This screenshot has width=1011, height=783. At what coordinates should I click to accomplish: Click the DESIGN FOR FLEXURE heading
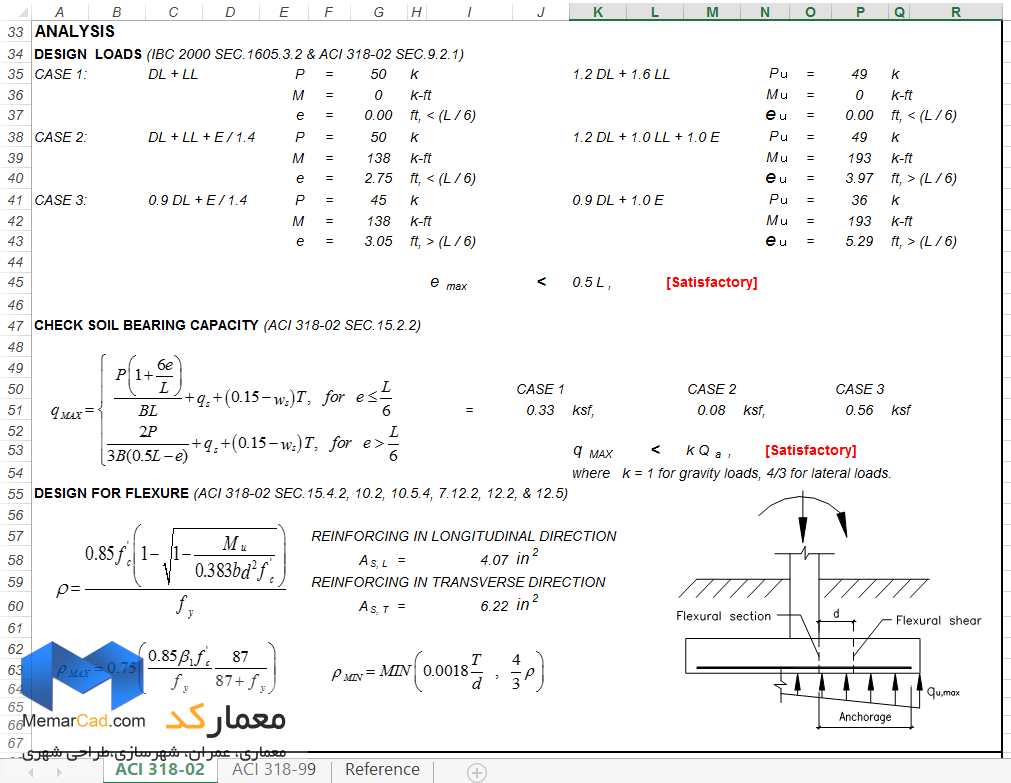click(x=112, y=493)
